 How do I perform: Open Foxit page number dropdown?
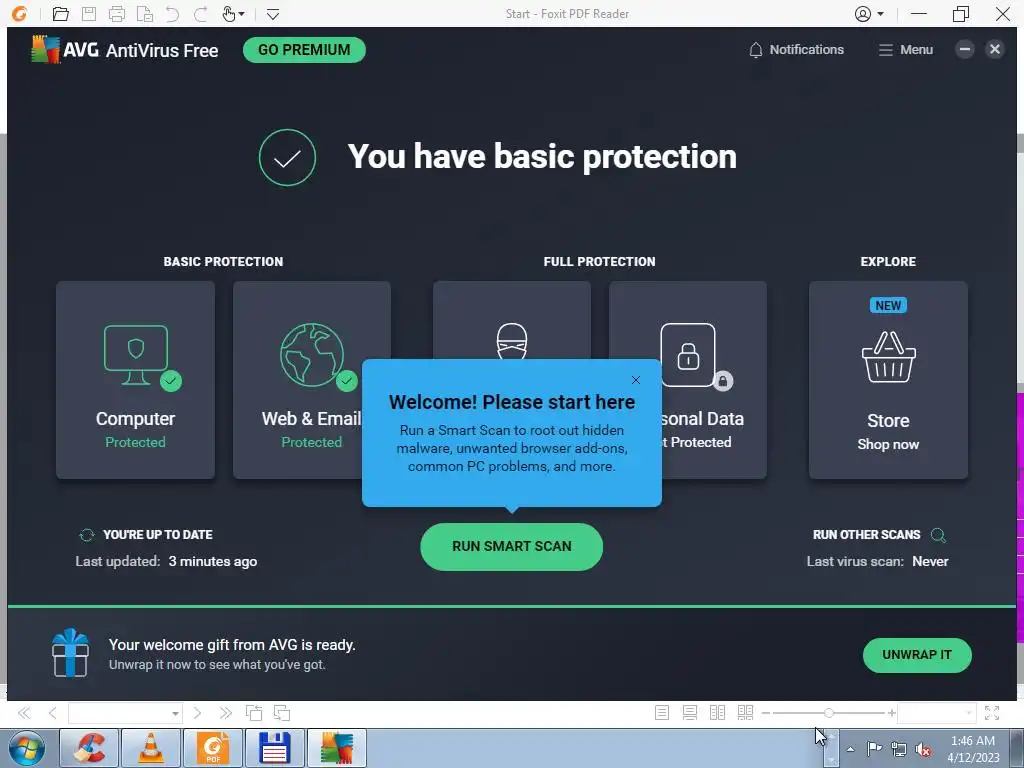(175, 714)
